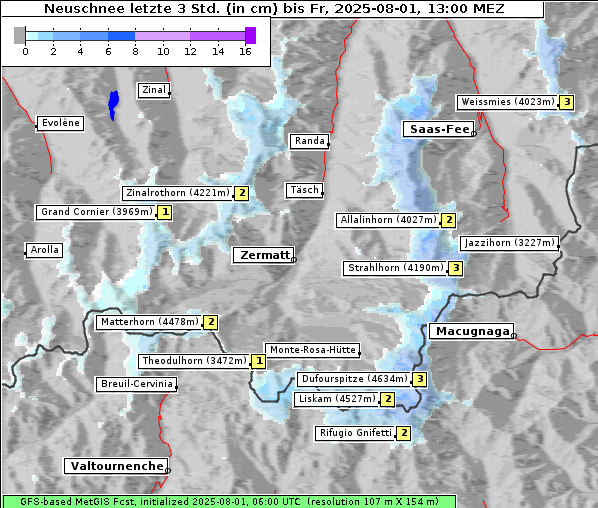Click the yellow snow value beside Strahlhorn
598x508 pixels.
click(456, 268)
